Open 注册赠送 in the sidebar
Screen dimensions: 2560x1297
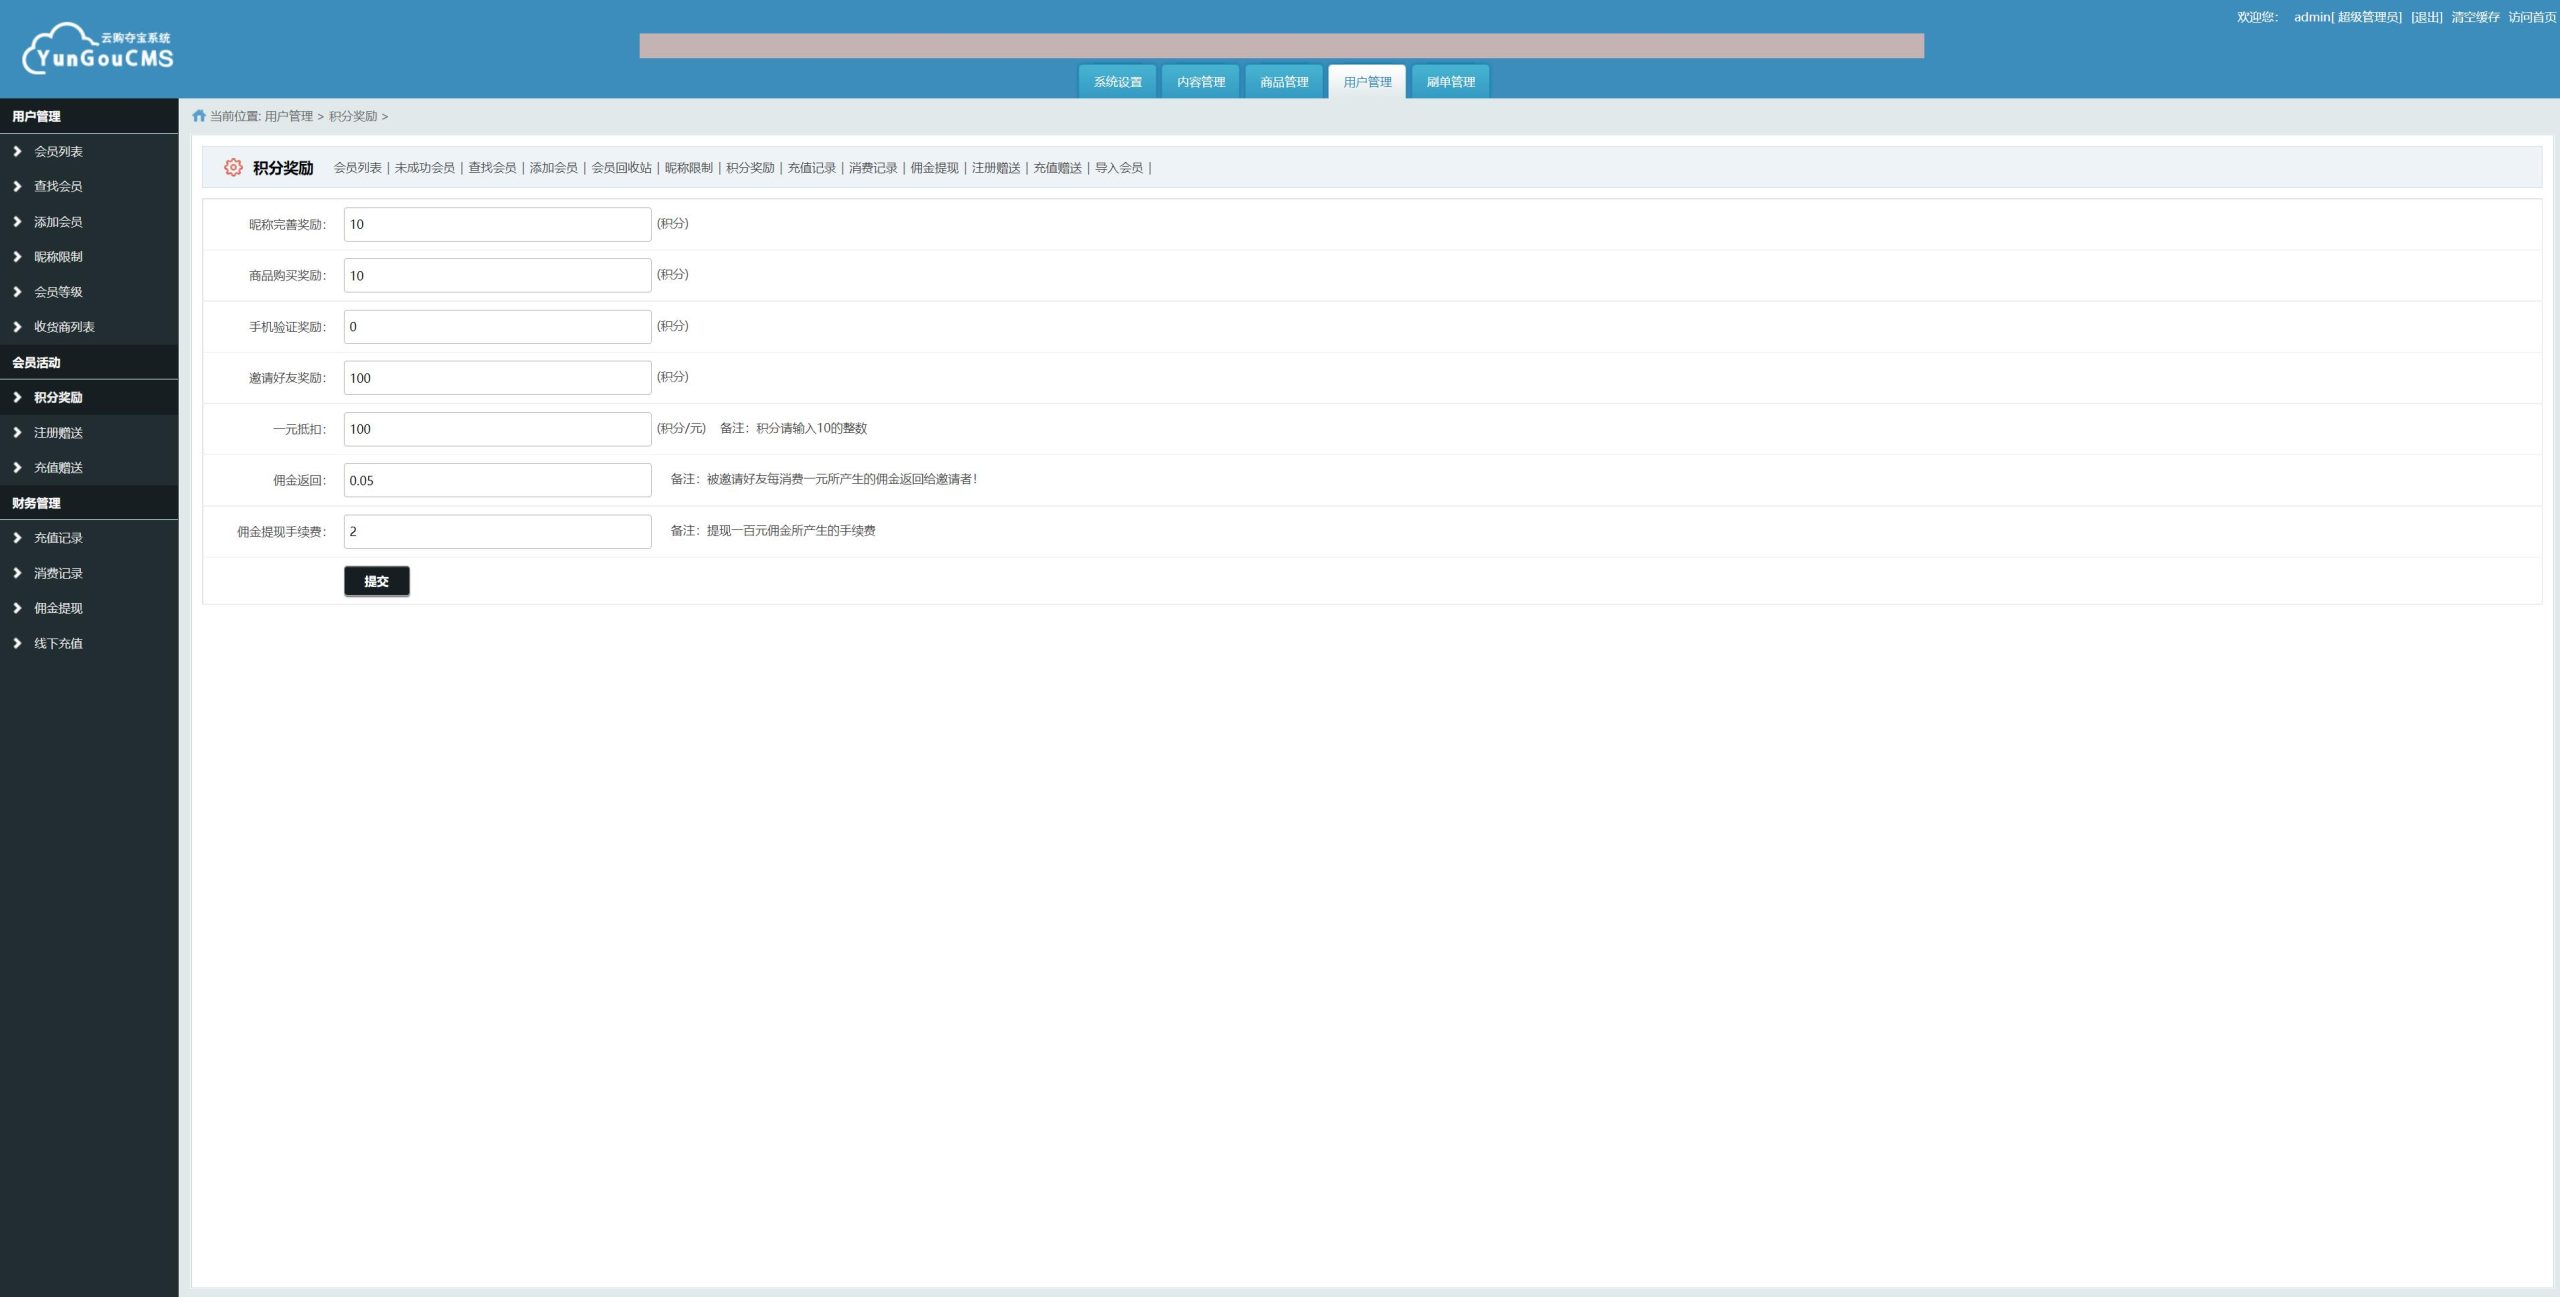pyautogui.click(x=58, y=433)
